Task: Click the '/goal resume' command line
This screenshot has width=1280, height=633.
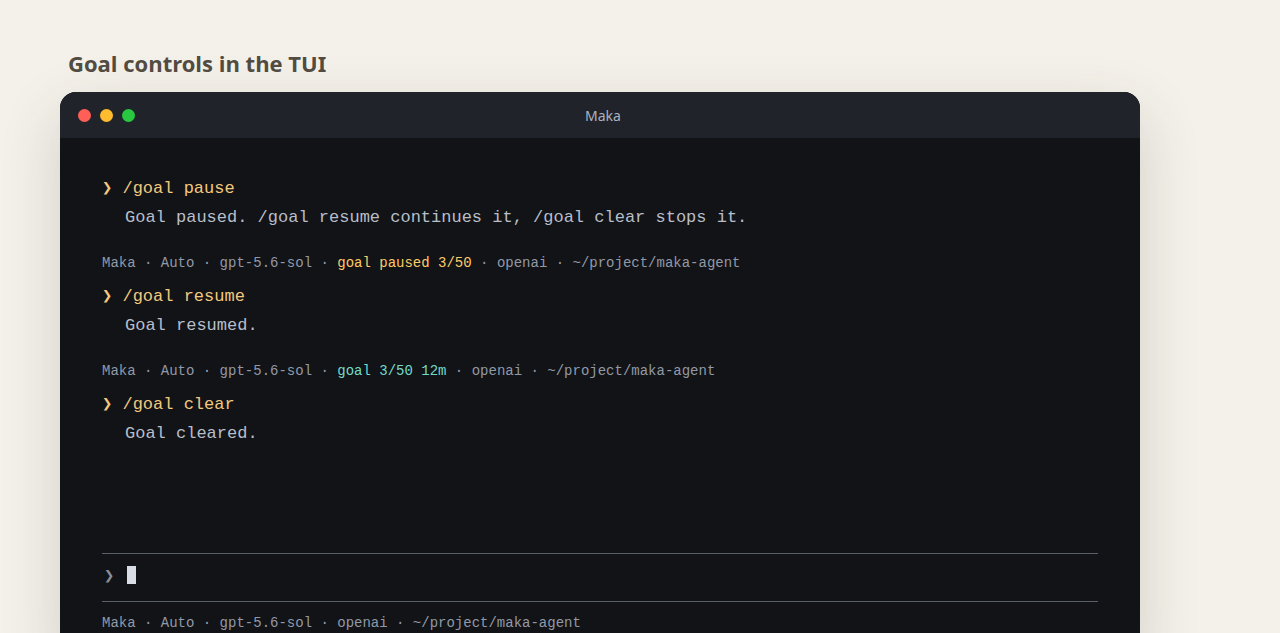Action: (x=183, y=296)
